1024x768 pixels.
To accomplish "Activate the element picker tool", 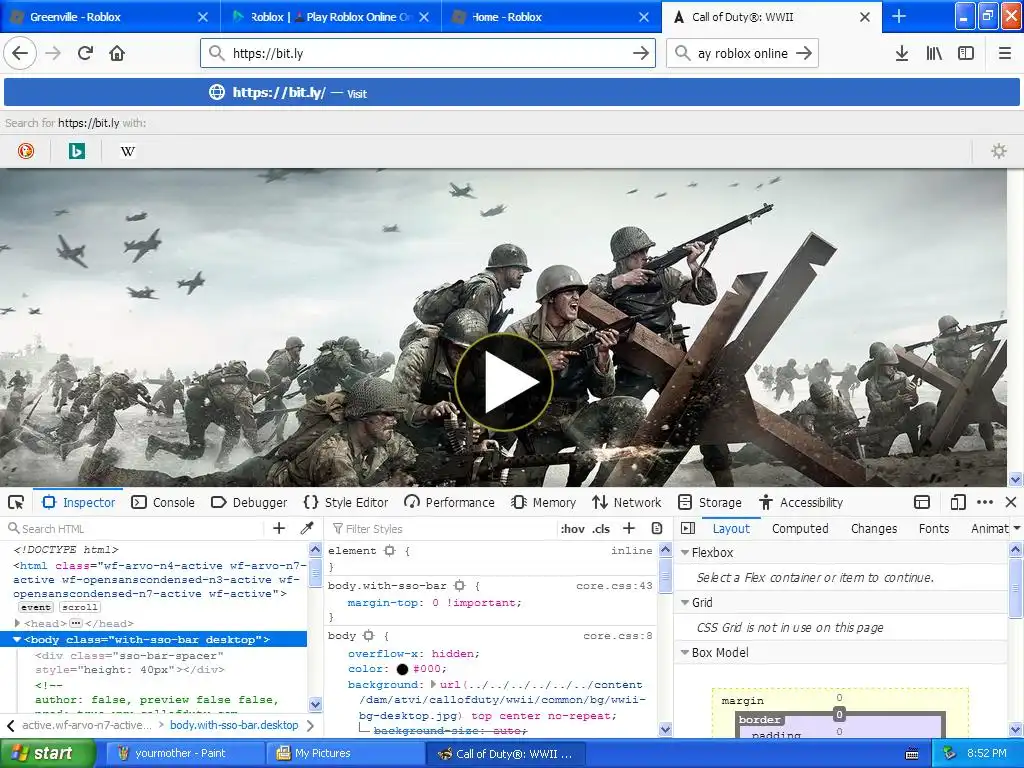I will coord(16,502).
